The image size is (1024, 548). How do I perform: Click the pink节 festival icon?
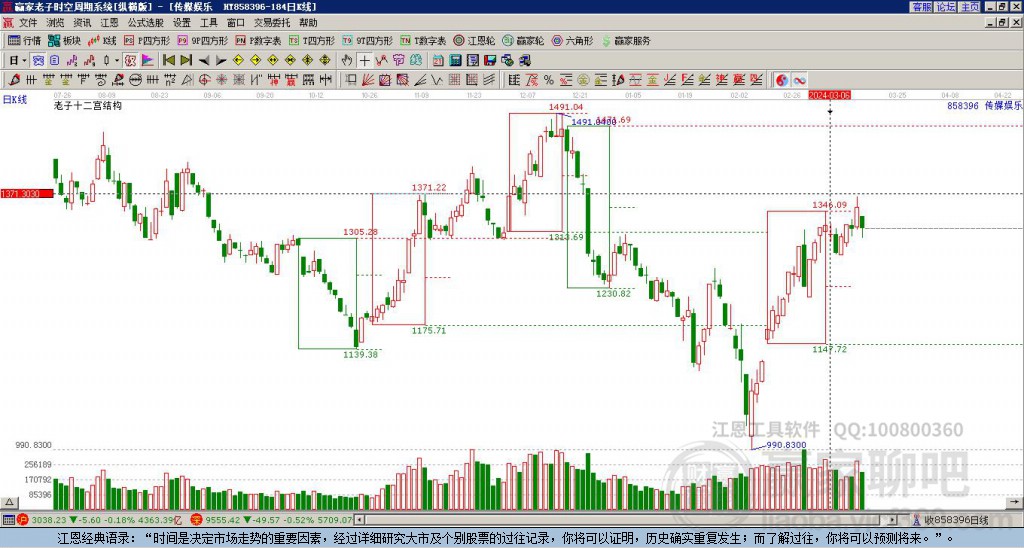(x=398, y=60)
